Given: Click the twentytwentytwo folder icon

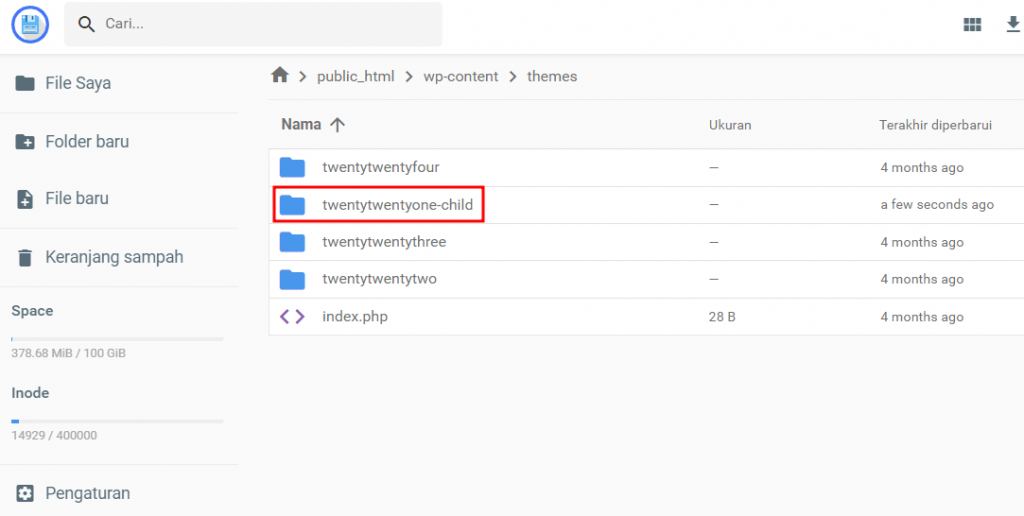Looking at the screenshot, I should (292, 279).
